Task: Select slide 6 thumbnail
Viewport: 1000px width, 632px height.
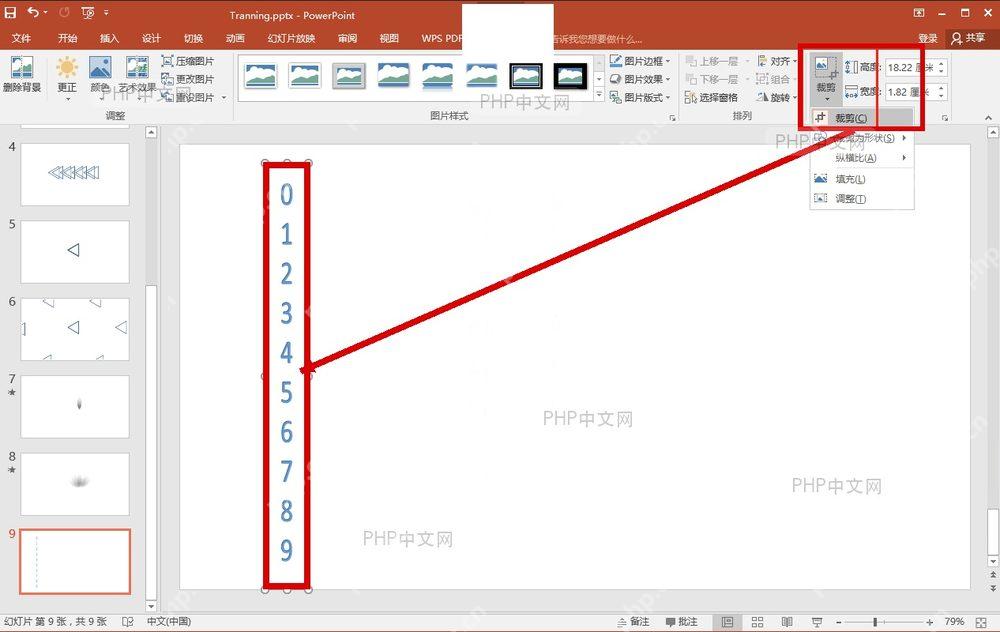Action: 75,329
